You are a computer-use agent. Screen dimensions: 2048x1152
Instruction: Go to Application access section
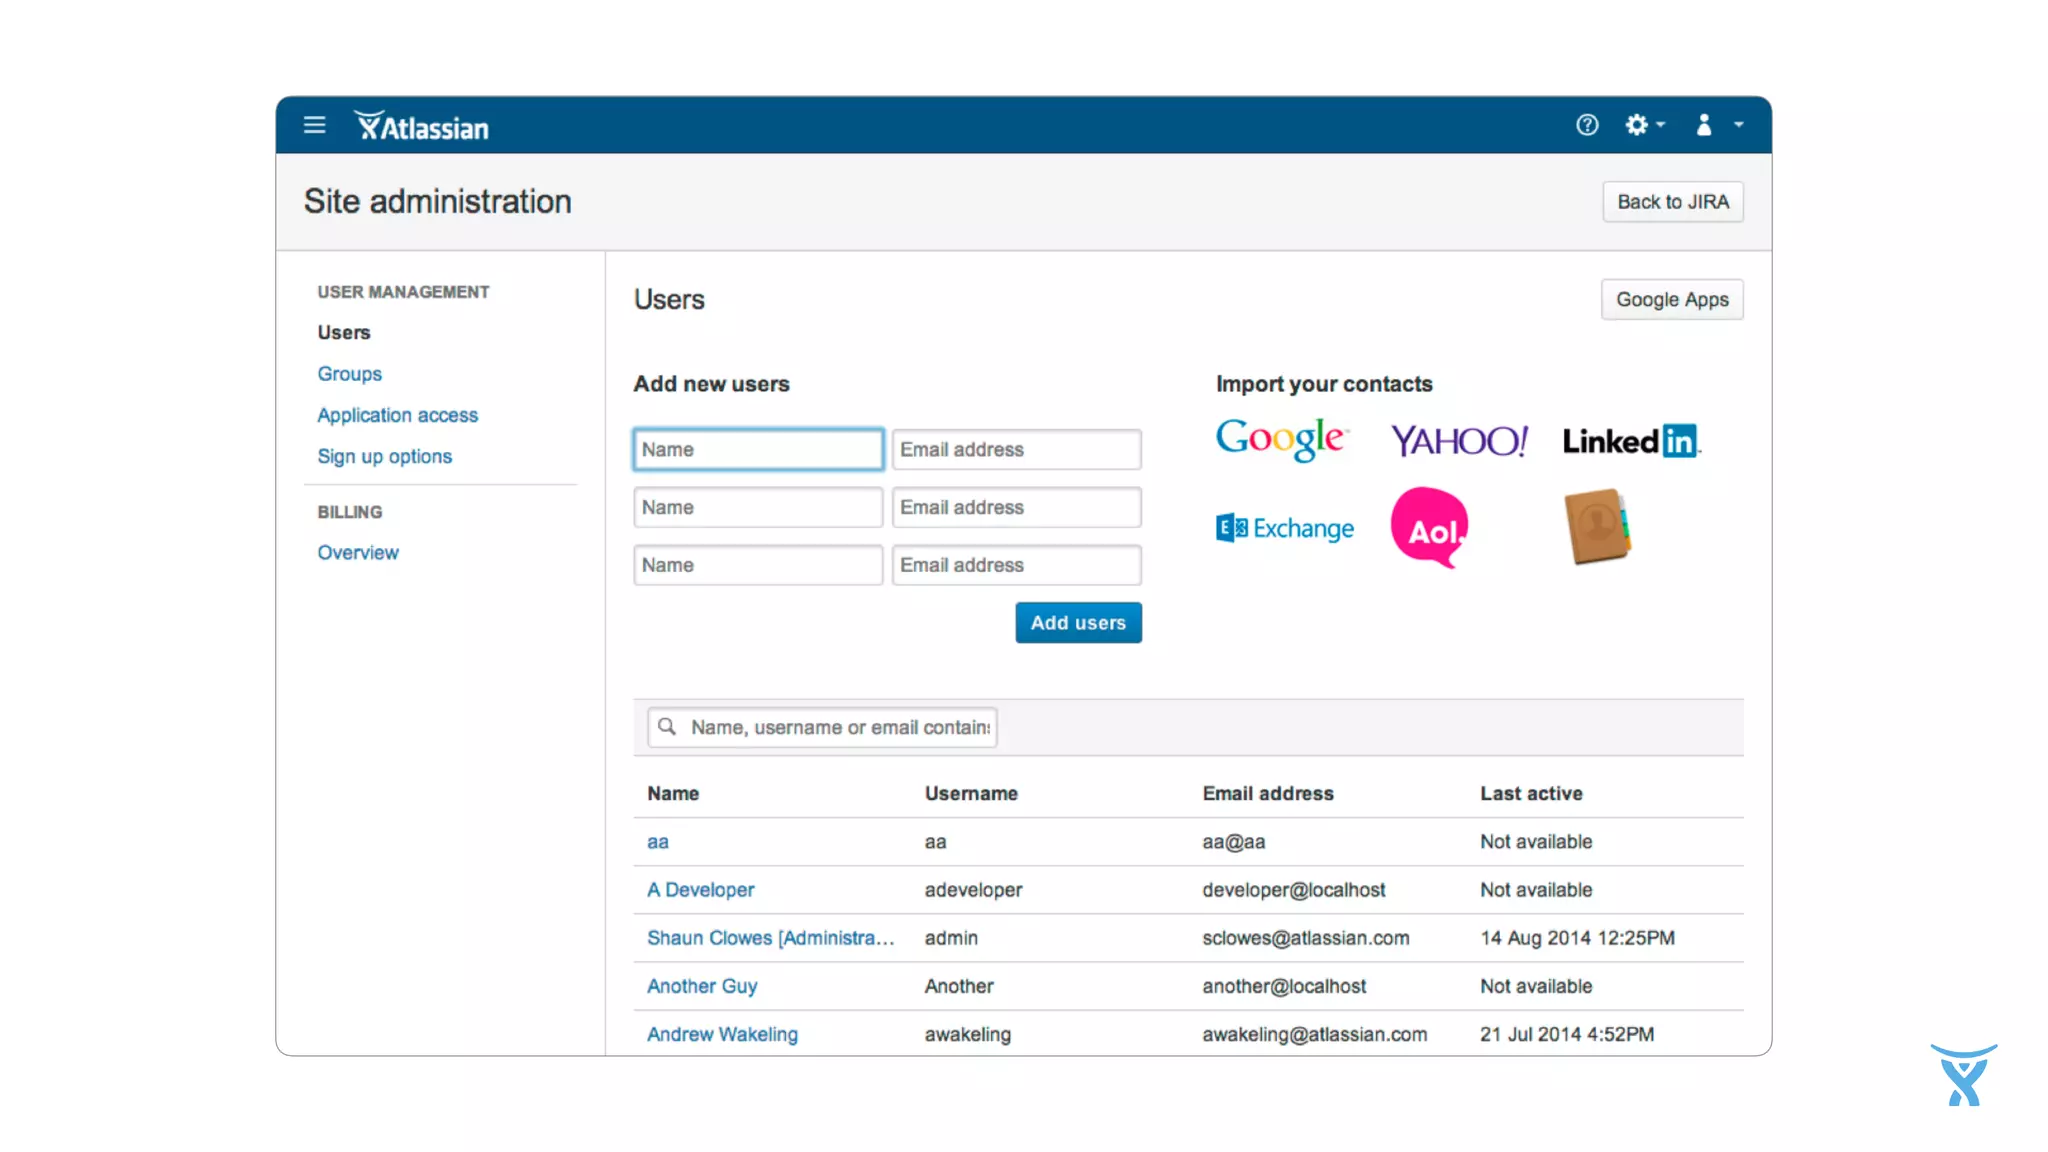[x=397, y=415]
